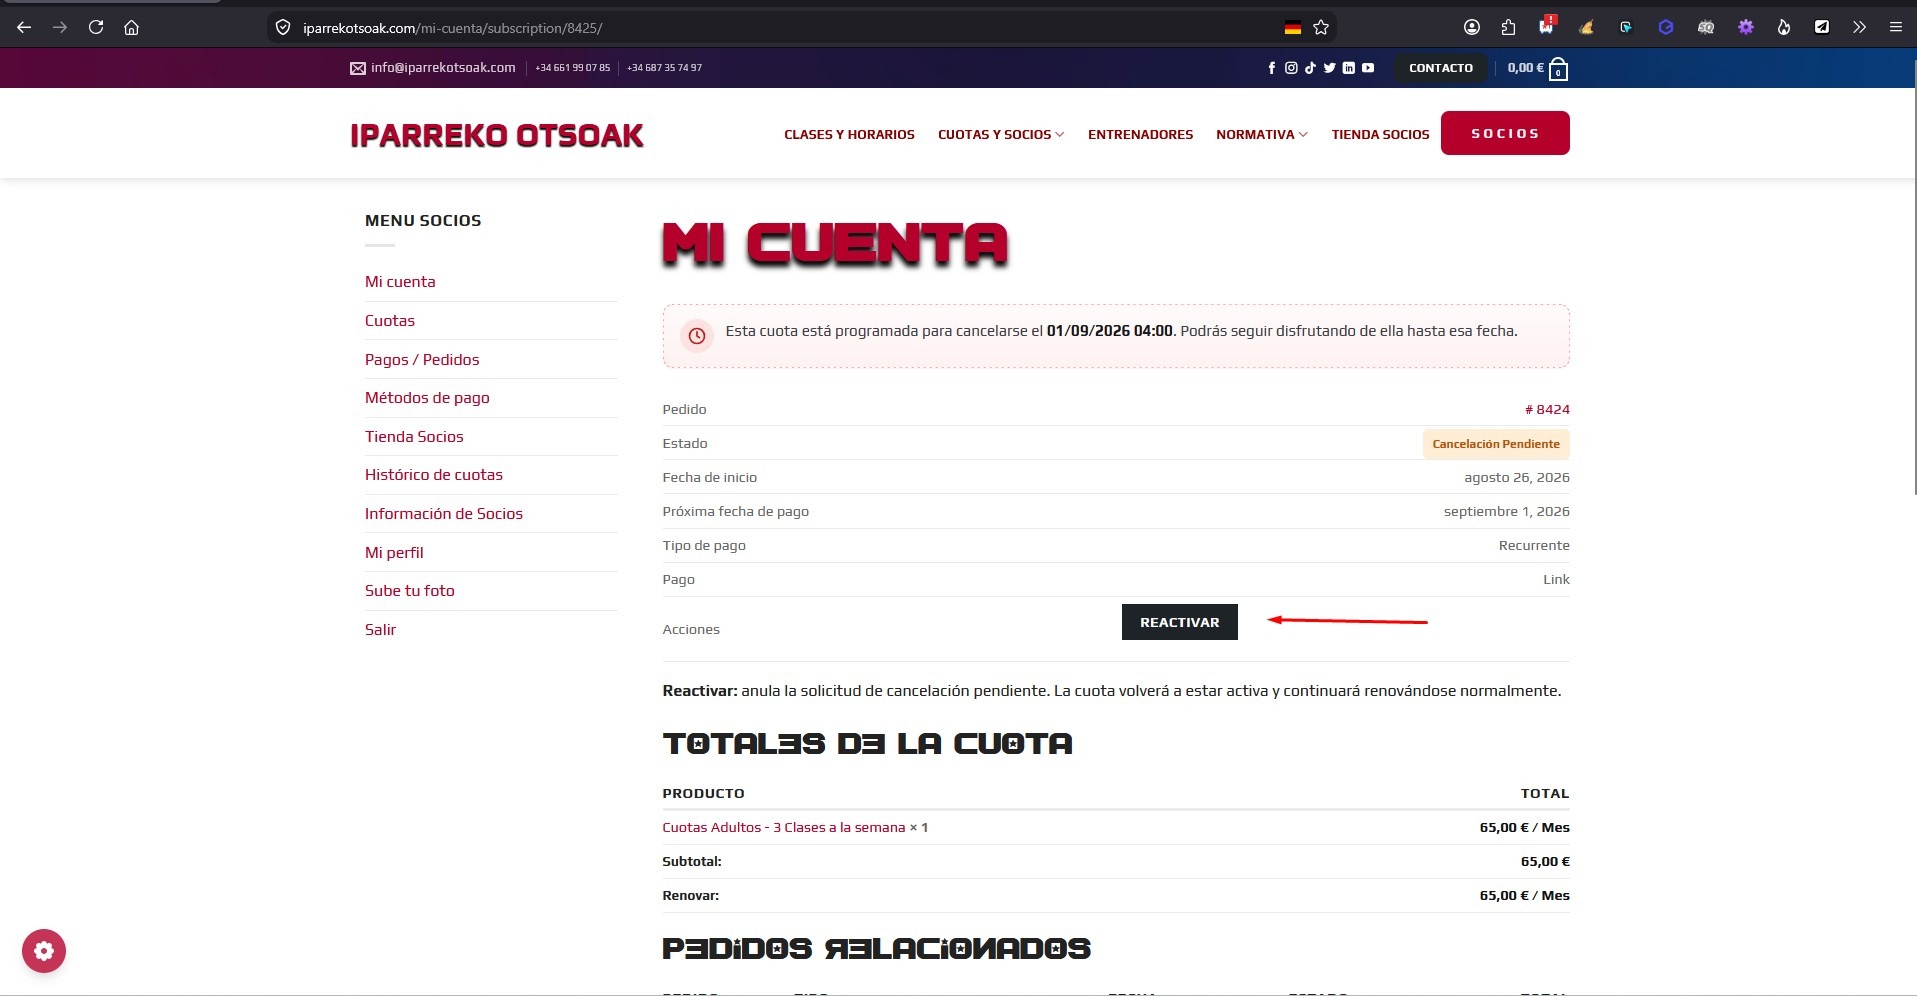Show more browser extensions via chevron
The width and height of the screenshot is (1917, 996).
1859,28
